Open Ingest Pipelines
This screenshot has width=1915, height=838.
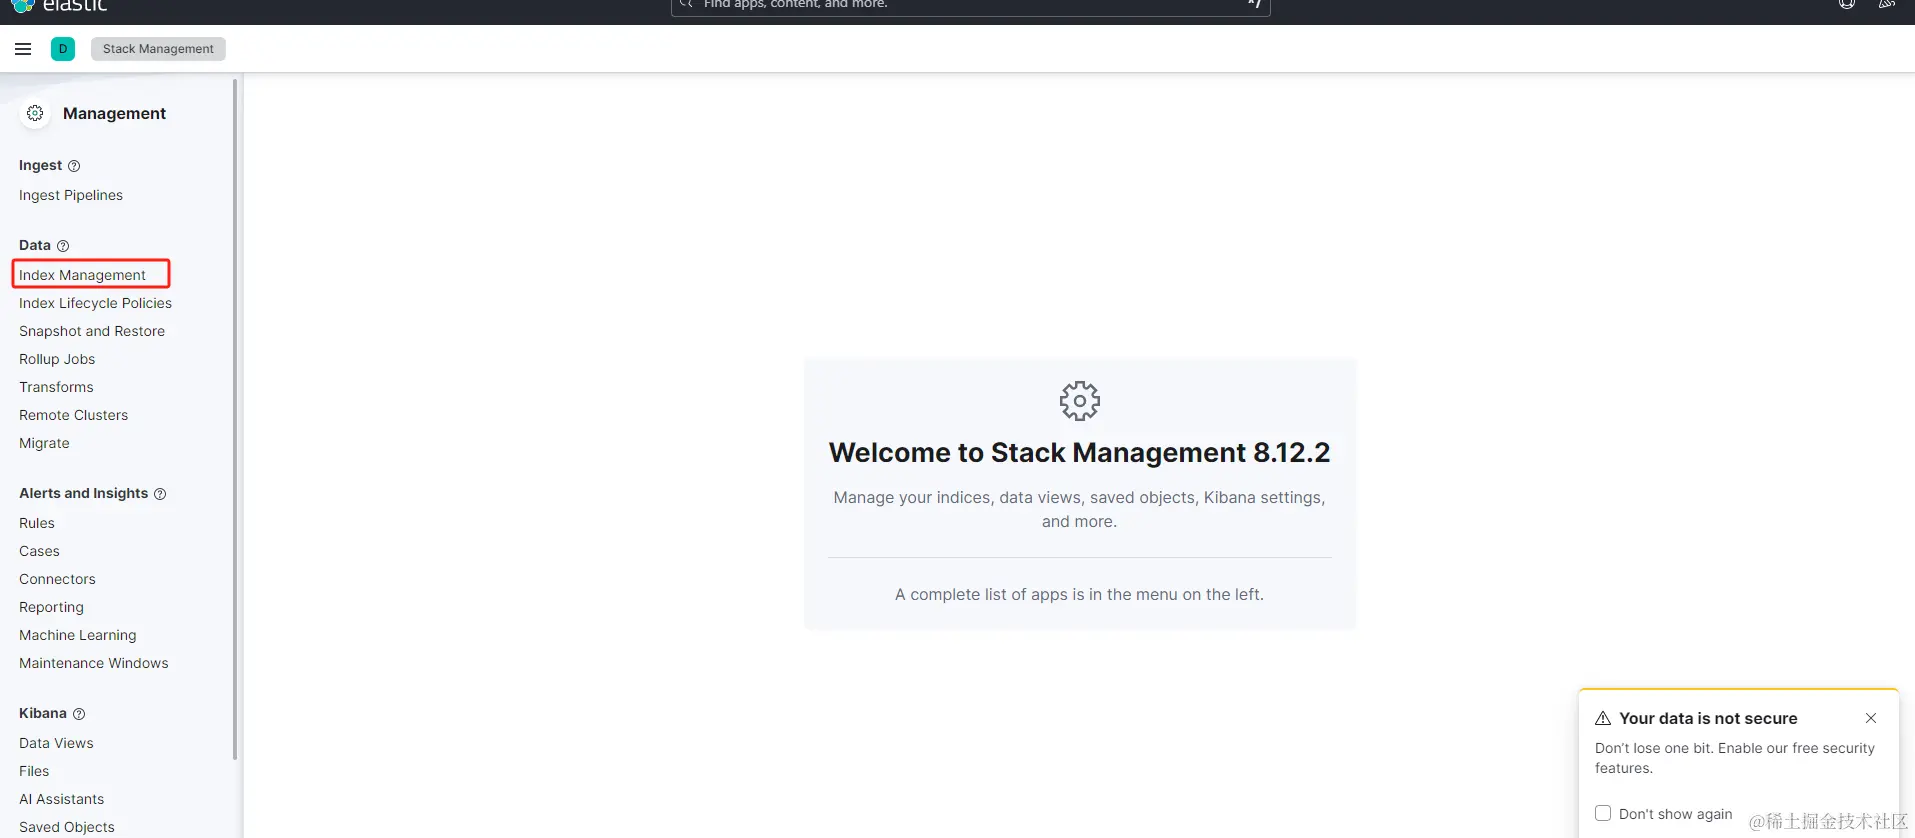pos(71,195)
